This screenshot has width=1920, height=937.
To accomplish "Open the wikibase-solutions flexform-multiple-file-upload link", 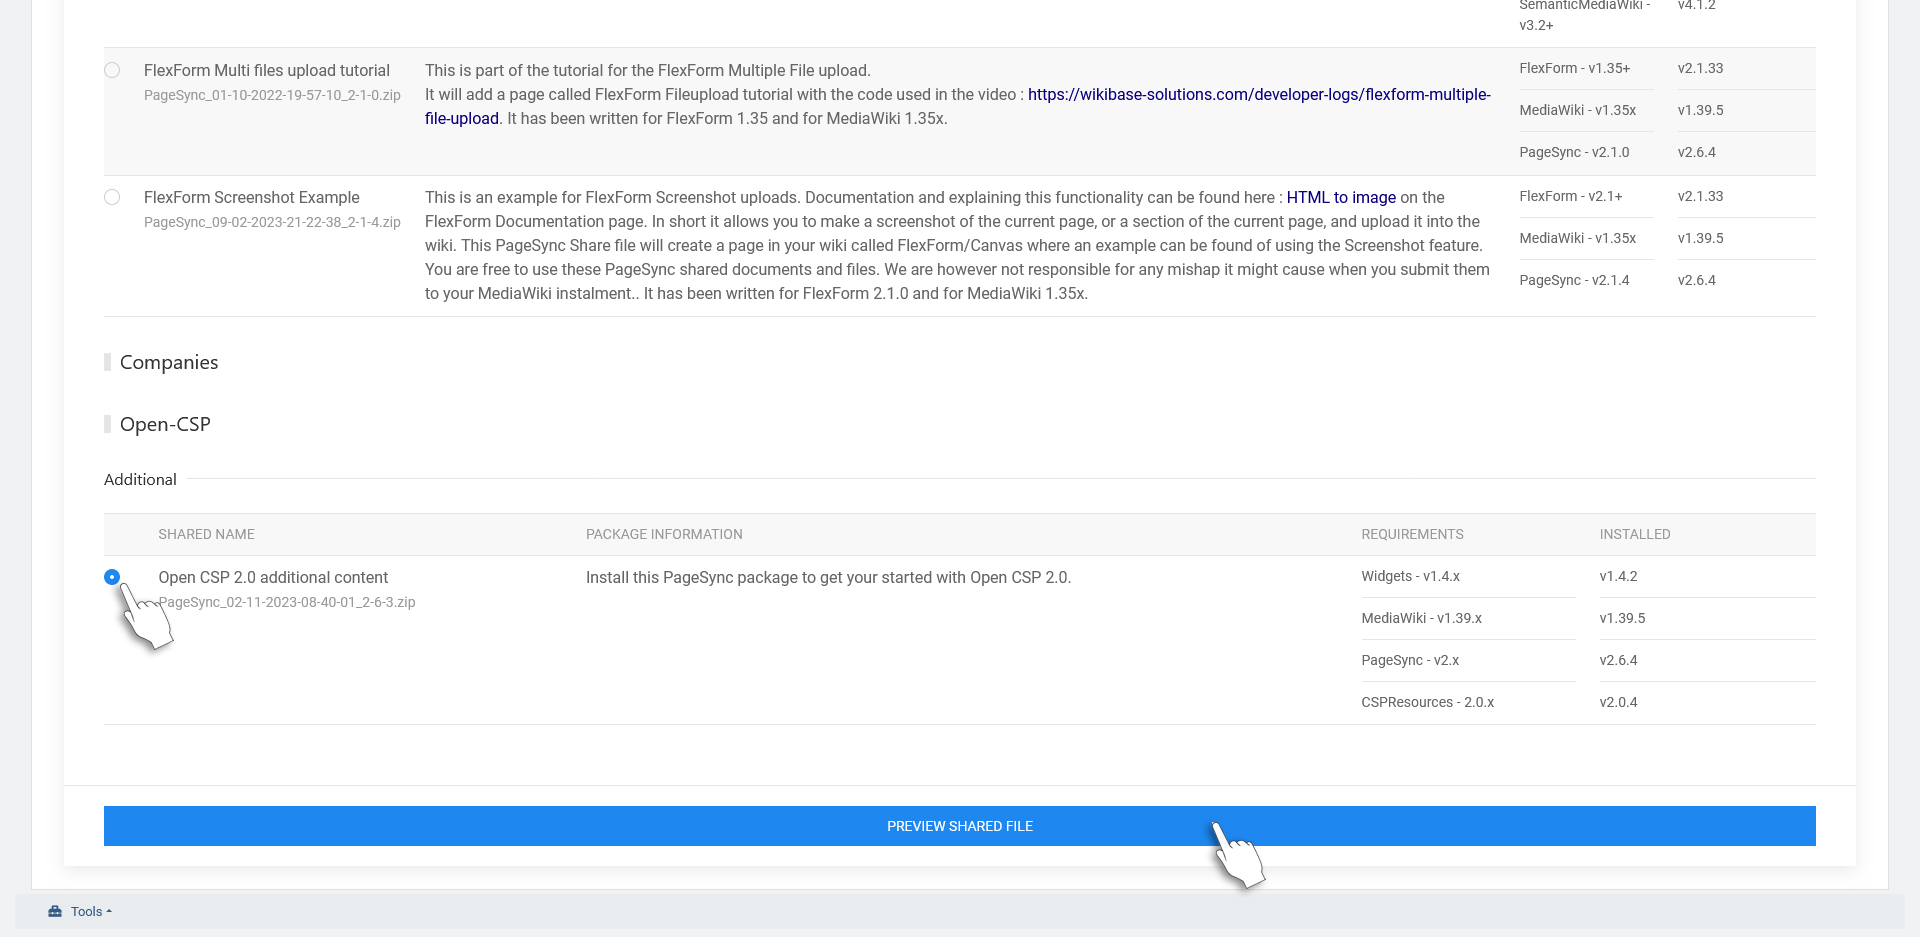I will [1258, 94].
